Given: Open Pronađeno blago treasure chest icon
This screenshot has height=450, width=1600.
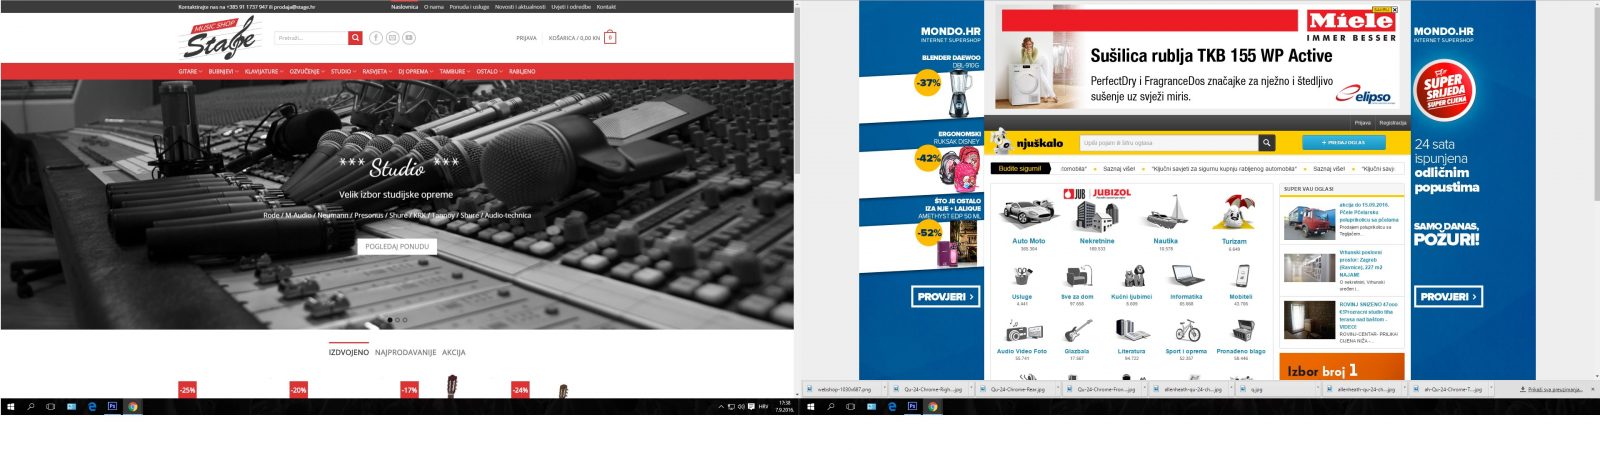Looking at the screenshot, I should click(x=1241, y=332).
